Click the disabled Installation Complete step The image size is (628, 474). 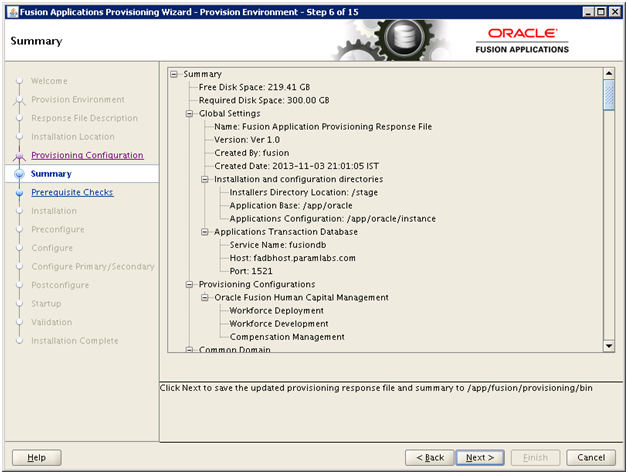coord(74,341)
